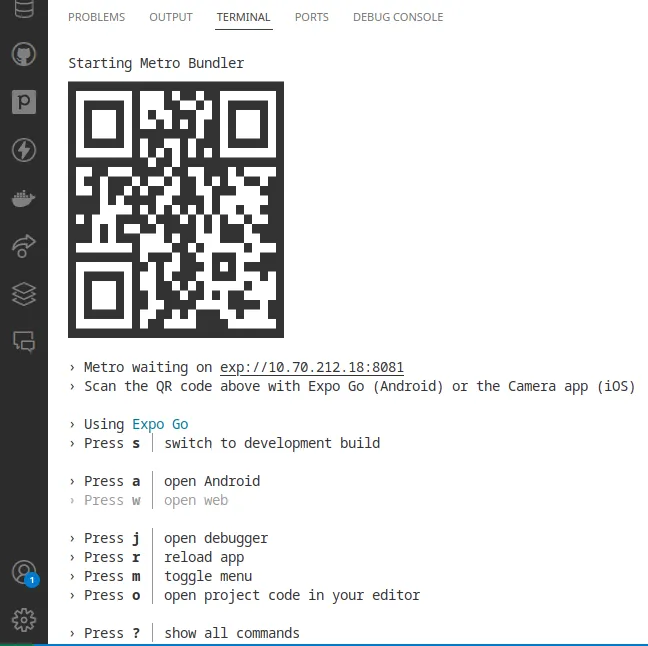Click the 'Expo Go' colored text
648x646 pixels.
[x=160, y=424]
